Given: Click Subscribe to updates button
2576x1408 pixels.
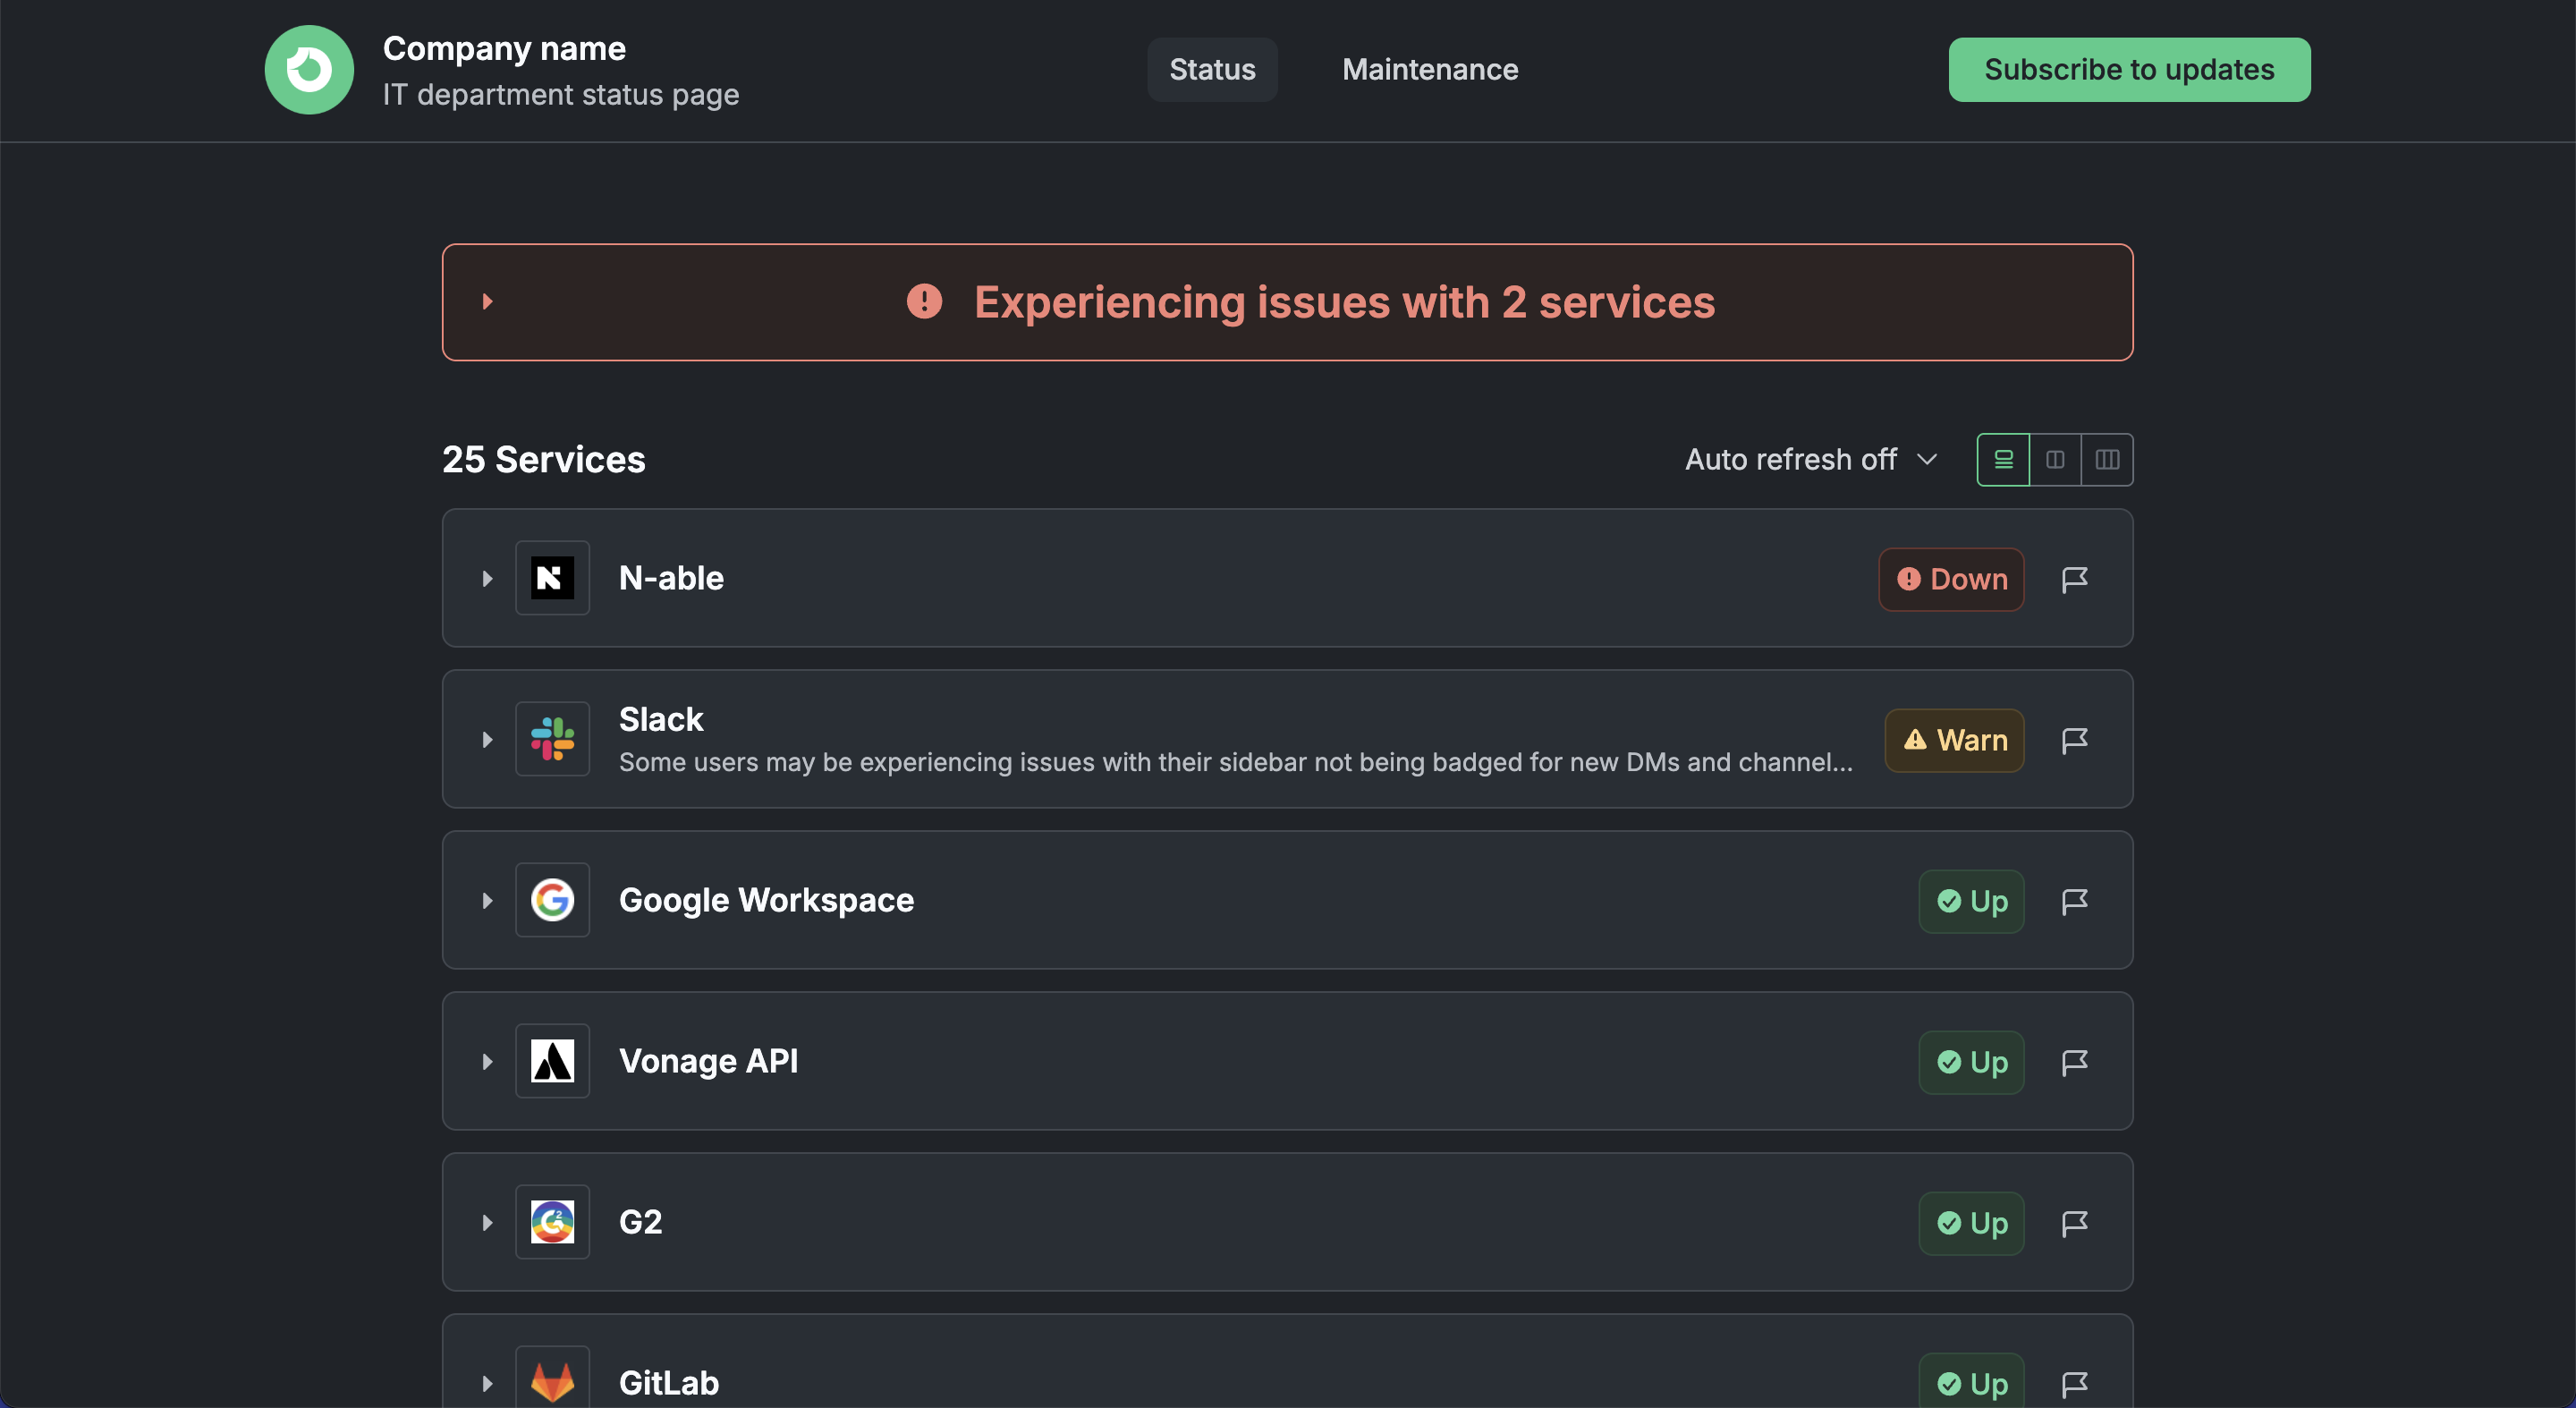Looking at the screenshot, I should pyautogui.click(x=2129, y=70).
